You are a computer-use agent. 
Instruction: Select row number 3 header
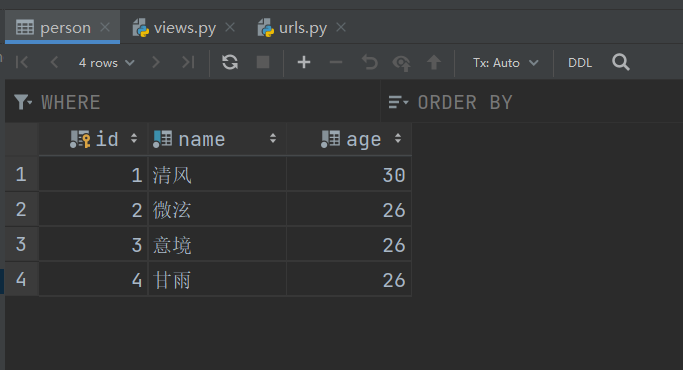(x=21, y=244)
